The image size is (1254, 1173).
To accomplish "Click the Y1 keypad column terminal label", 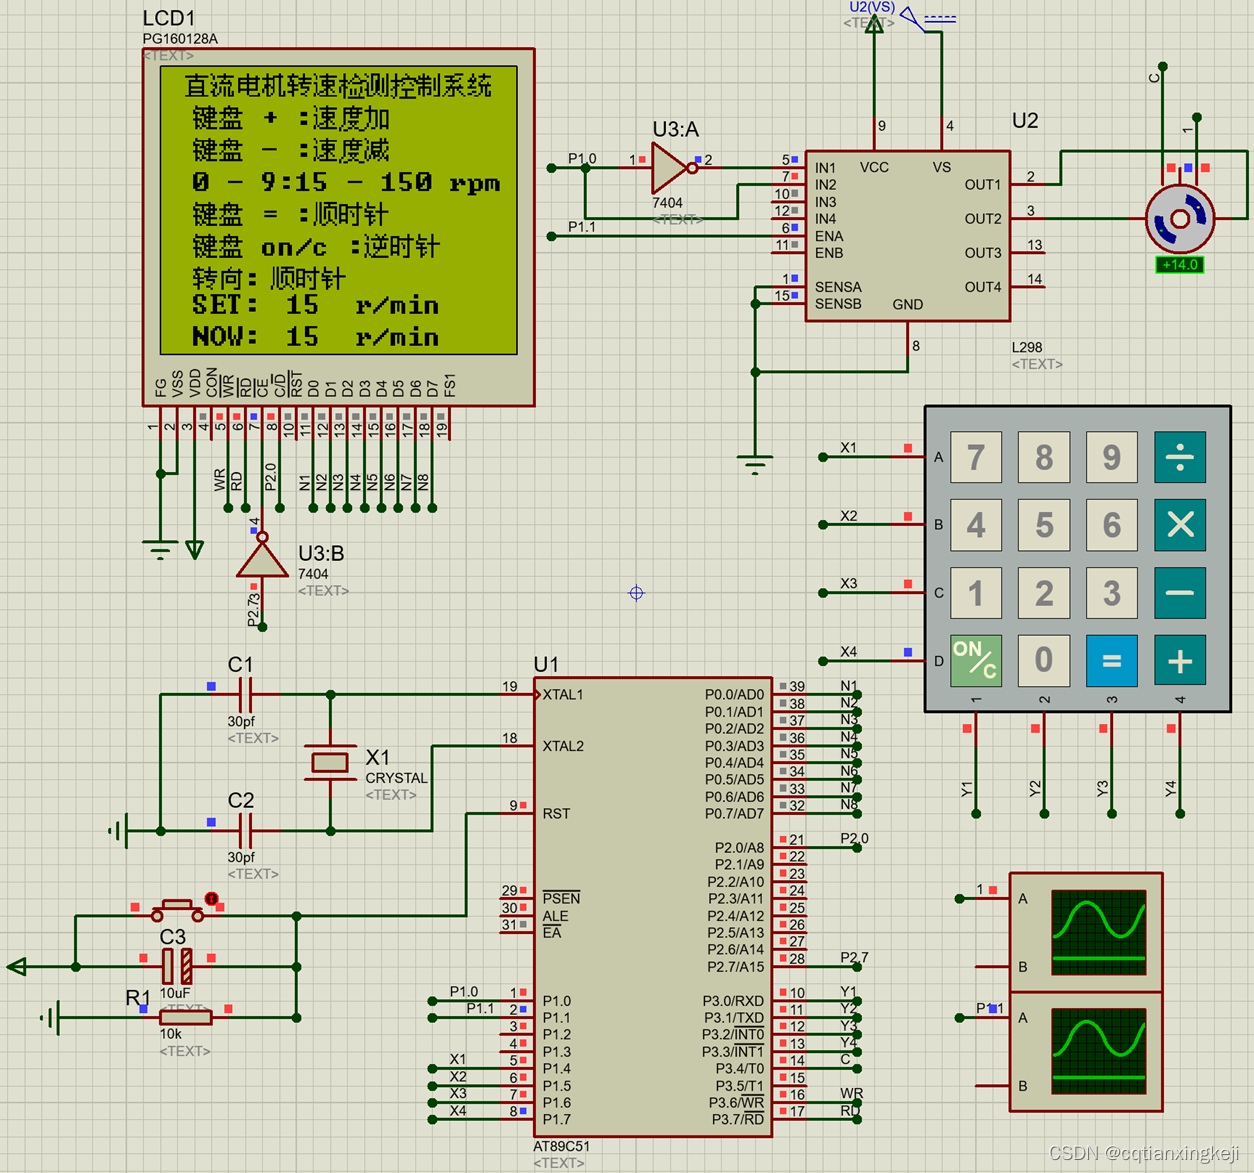I will coord(966,789).
